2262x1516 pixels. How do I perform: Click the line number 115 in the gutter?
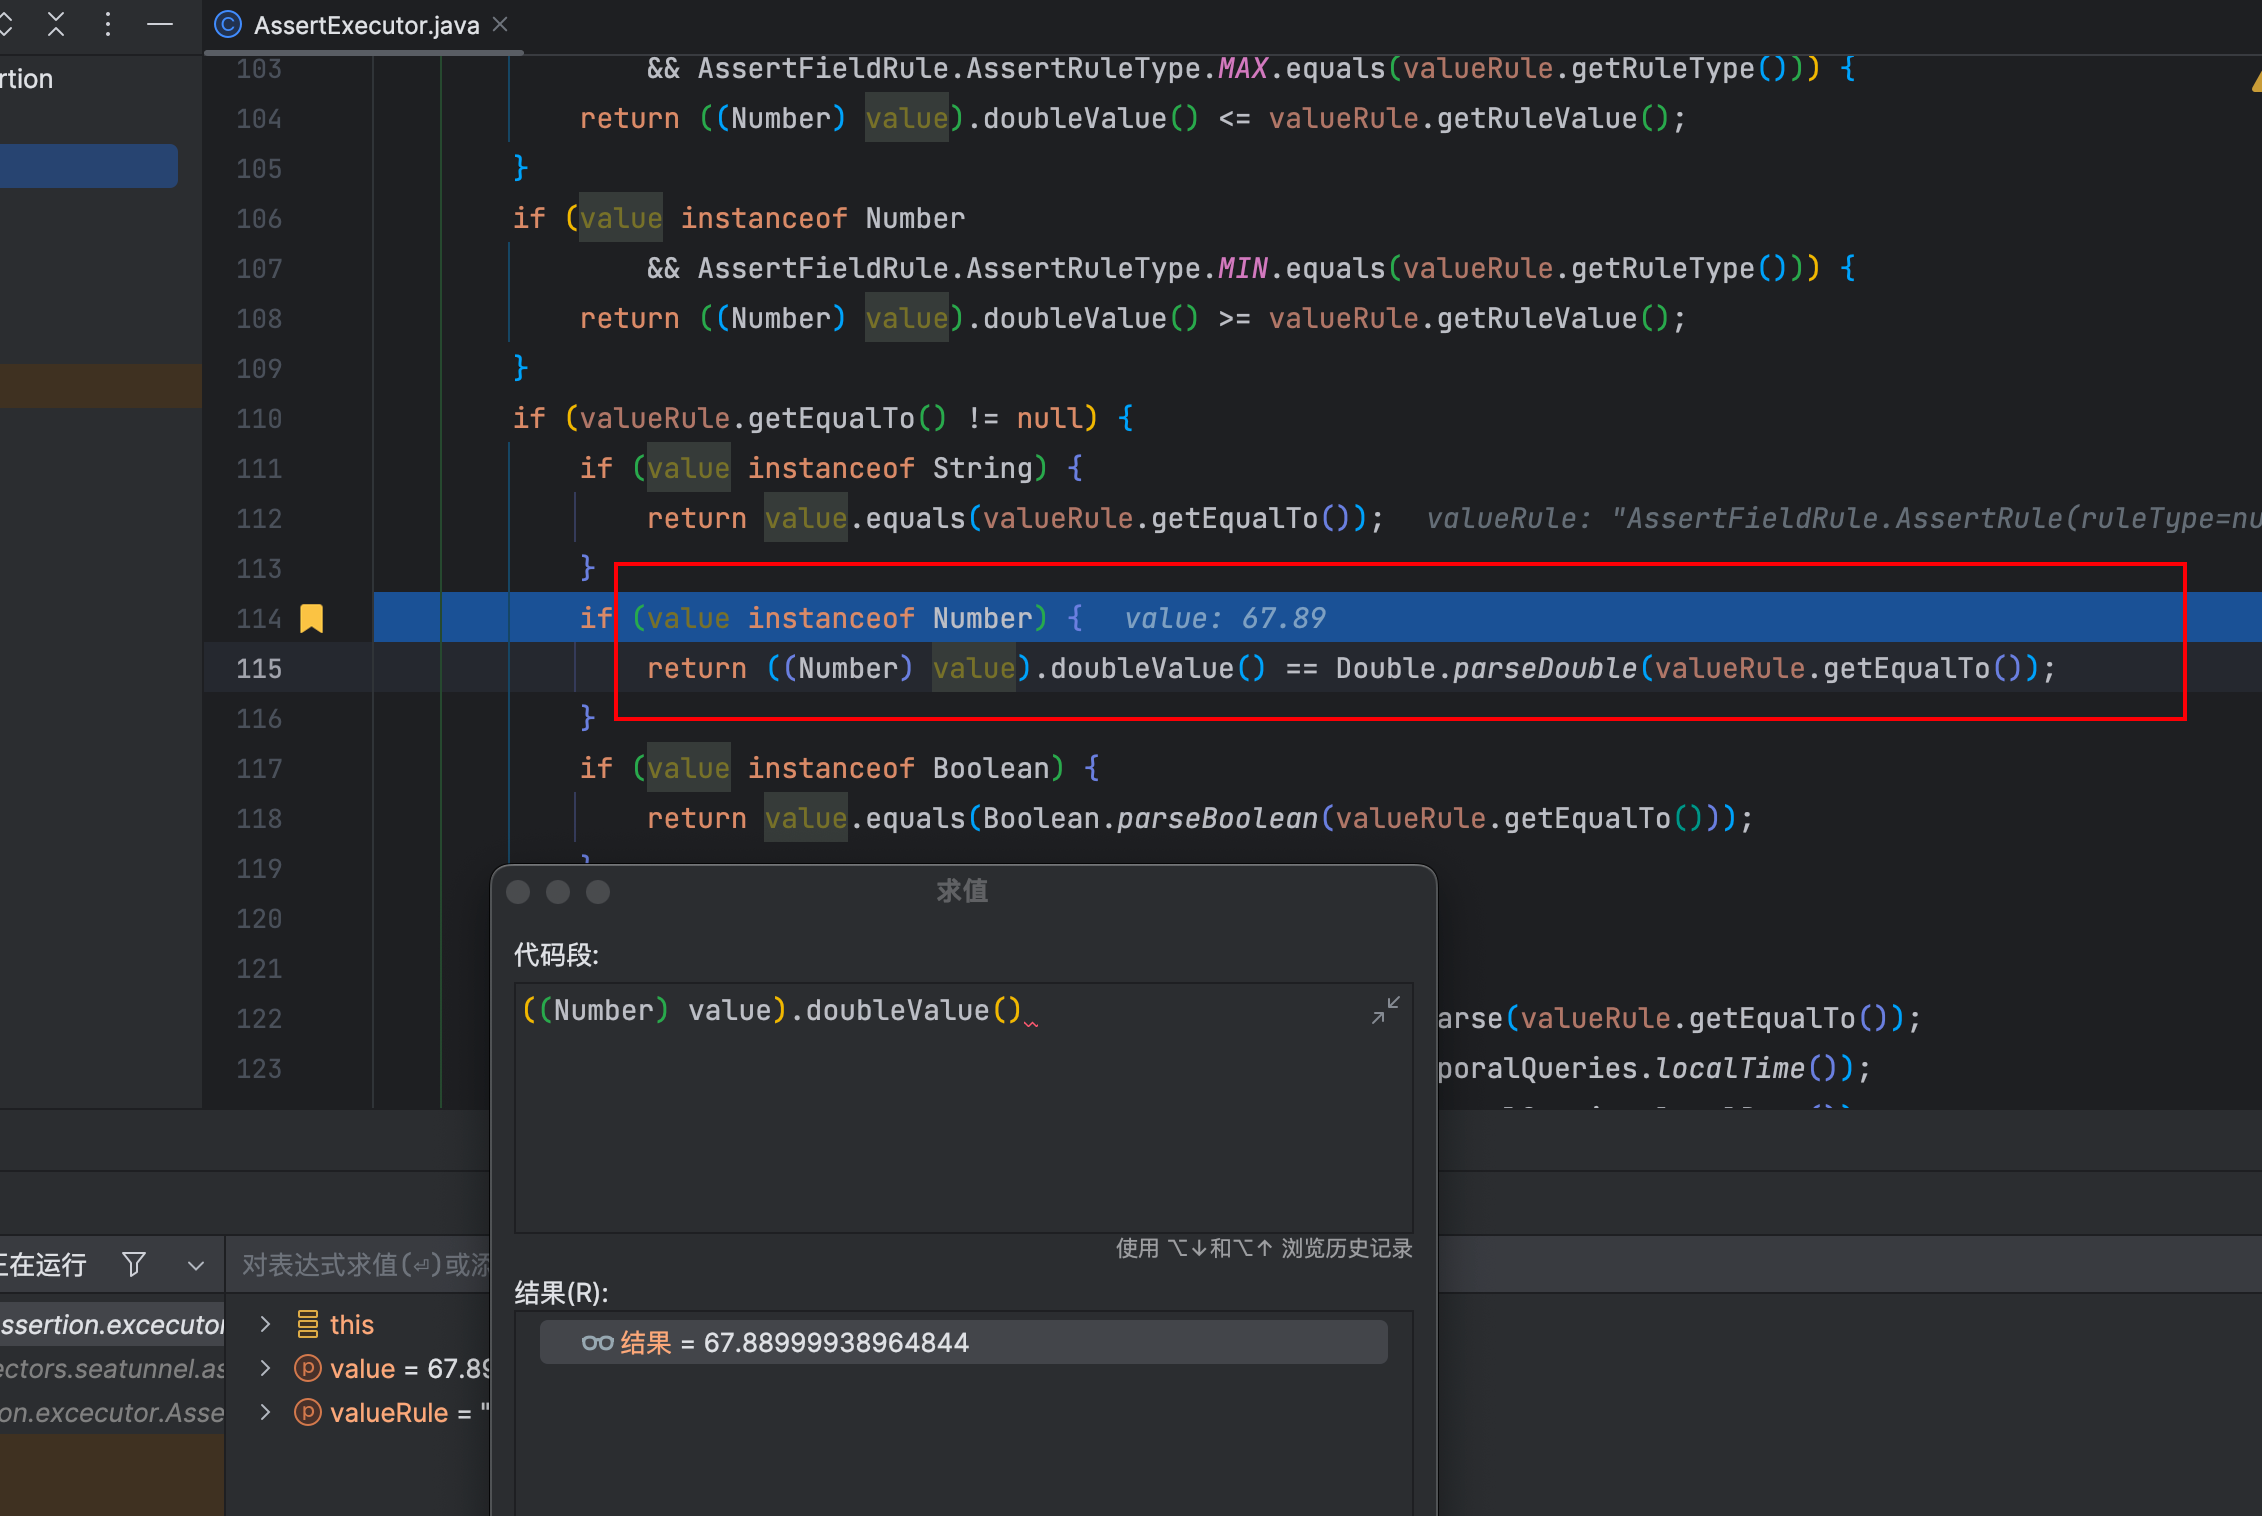[x=259, y=668]
